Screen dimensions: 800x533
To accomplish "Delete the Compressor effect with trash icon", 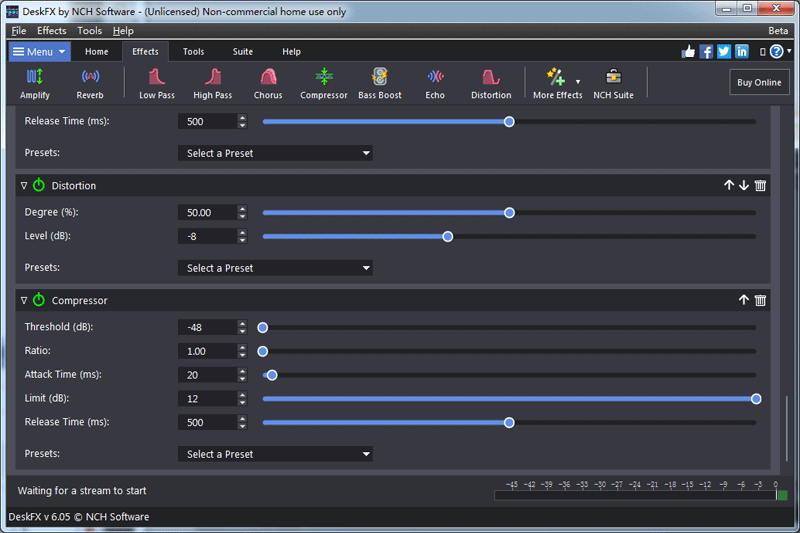I will [760, 300].
